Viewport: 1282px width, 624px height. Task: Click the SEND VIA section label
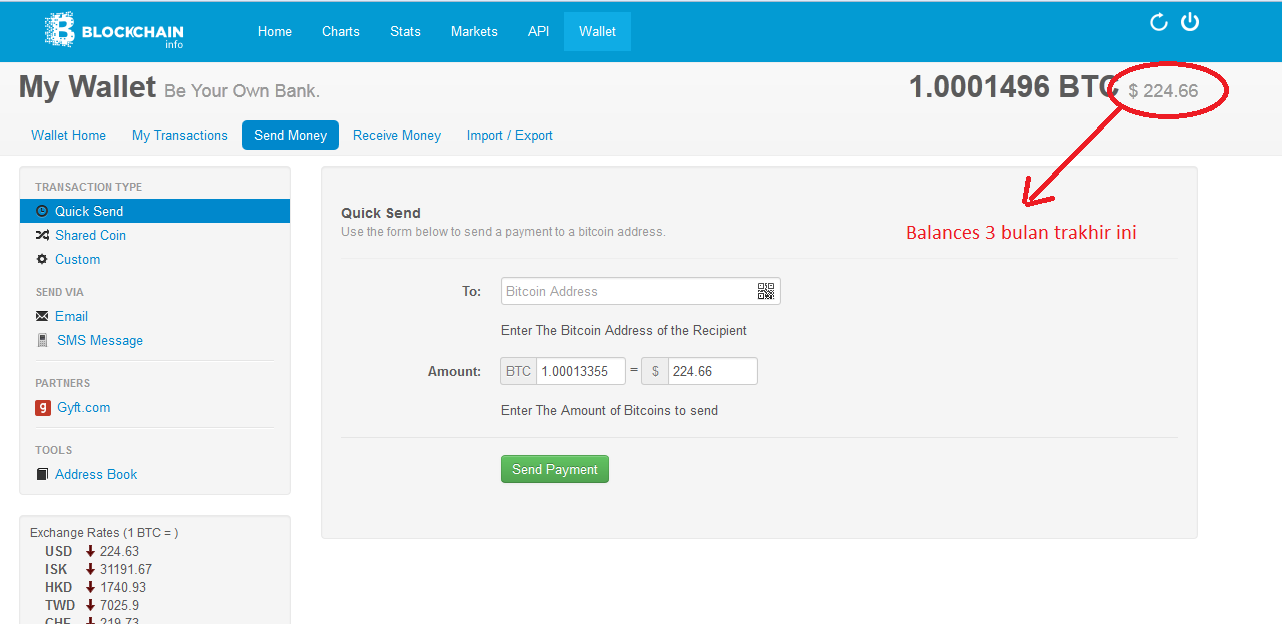(x=59, y=292)
